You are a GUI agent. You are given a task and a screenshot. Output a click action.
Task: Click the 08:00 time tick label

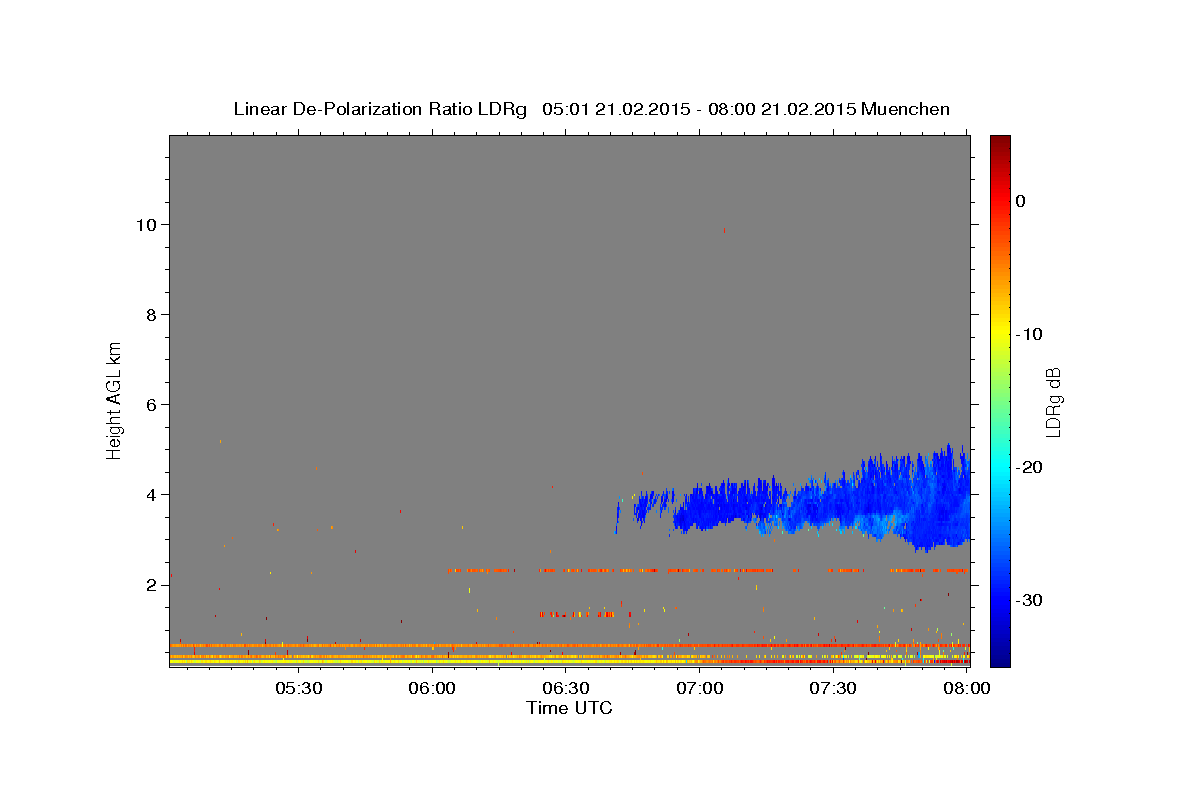966,689
